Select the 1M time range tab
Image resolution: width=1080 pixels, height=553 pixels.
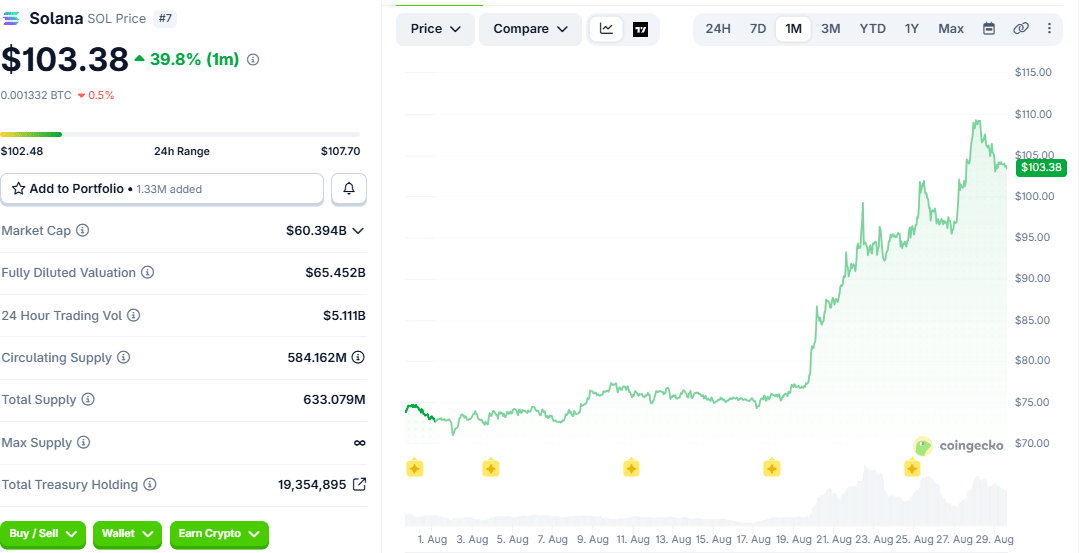(793, 29)
